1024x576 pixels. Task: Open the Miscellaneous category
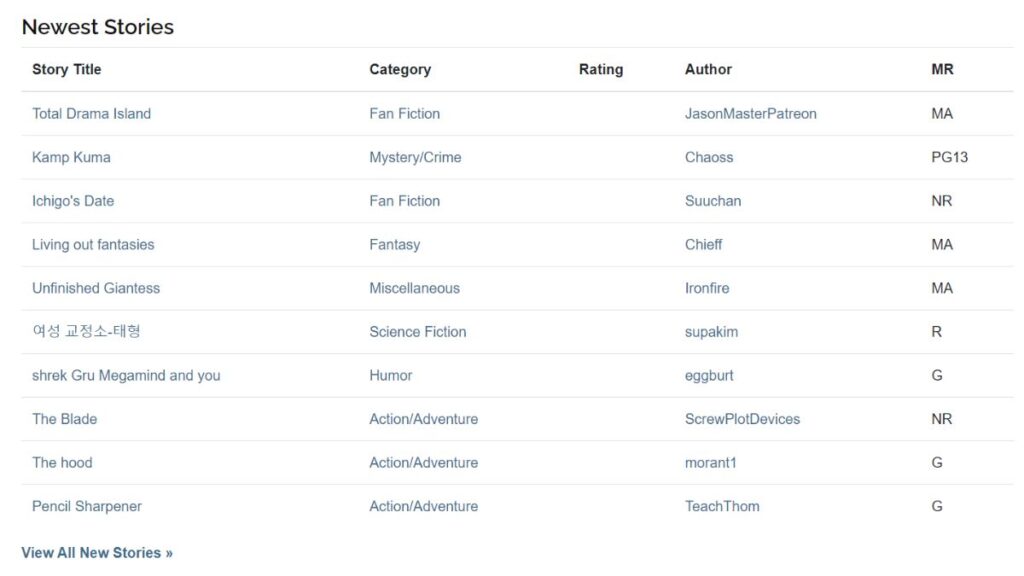coord(414,288)
